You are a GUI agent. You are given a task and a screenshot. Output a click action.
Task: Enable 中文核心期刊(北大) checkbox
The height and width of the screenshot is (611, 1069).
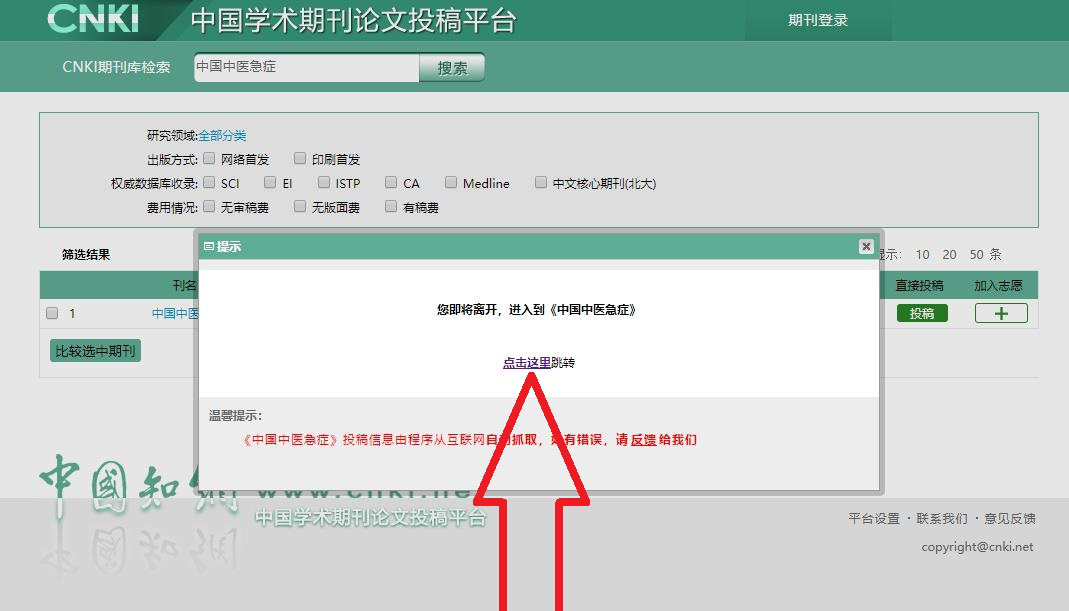click(x=541, y=182)
